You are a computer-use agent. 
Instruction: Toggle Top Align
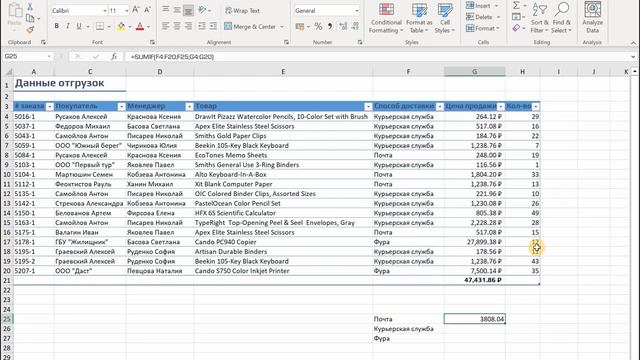(x=165, y=10)
